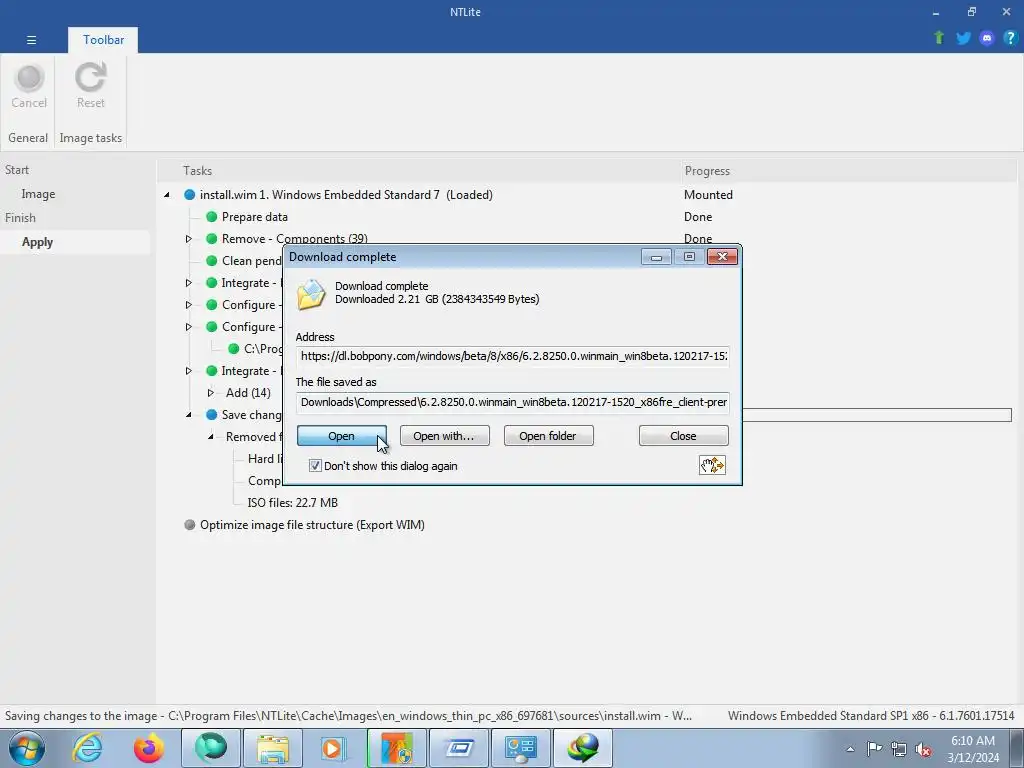Image resolution: width=1024 pixels, height=768 pixels.
Task: Select the Prepare data task row
Action: (255, 217)
